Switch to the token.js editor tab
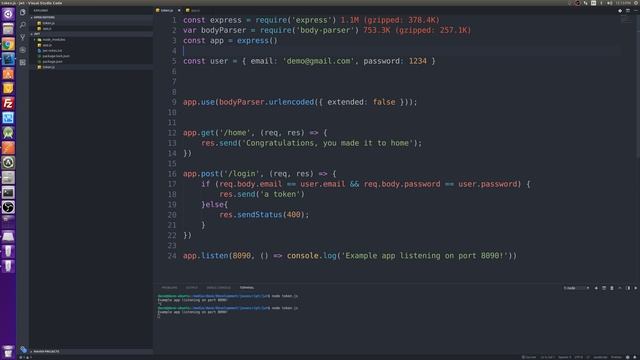The width and height of the screenshot is (640, 360). tap(166, 10)
